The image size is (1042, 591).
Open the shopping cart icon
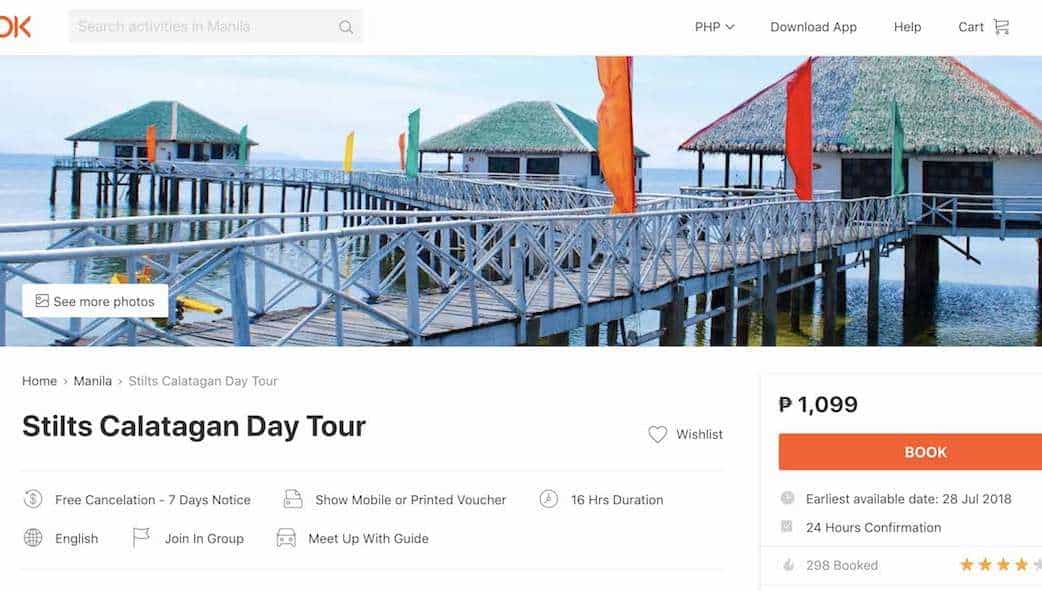pos(1001,27)
